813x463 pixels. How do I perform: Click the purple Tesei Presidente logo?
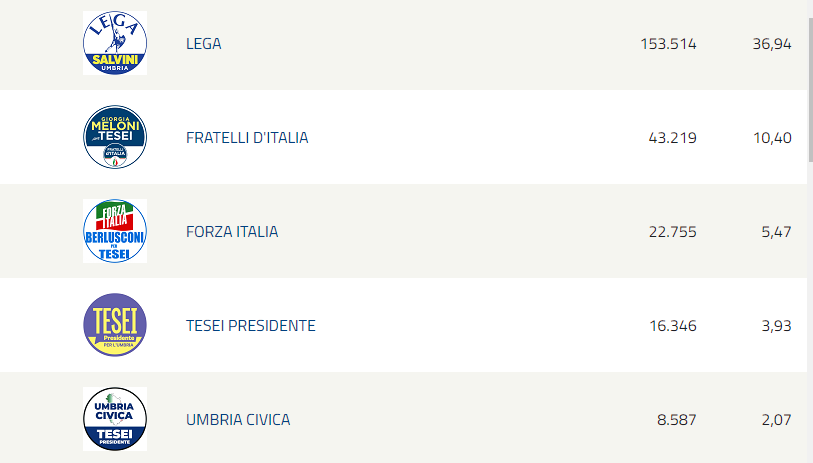(x=115, y=325)
